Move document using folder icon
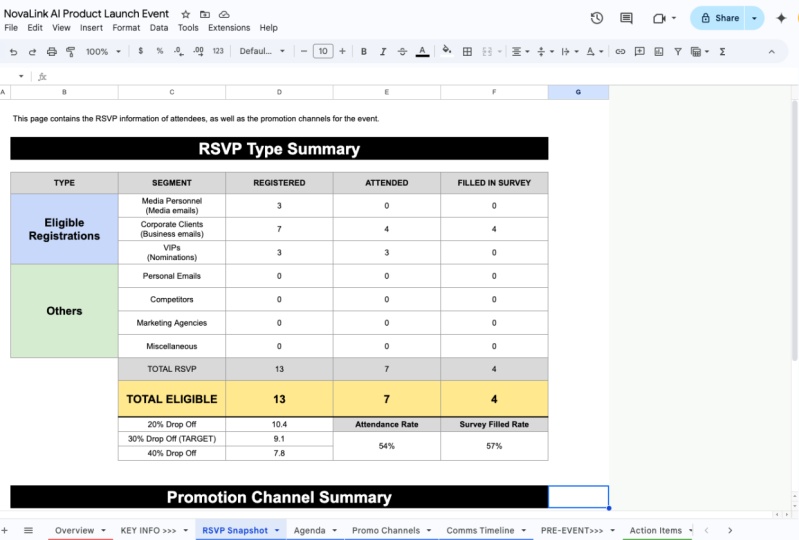Viewport: 799px width, 540px height. click(205, 14)
